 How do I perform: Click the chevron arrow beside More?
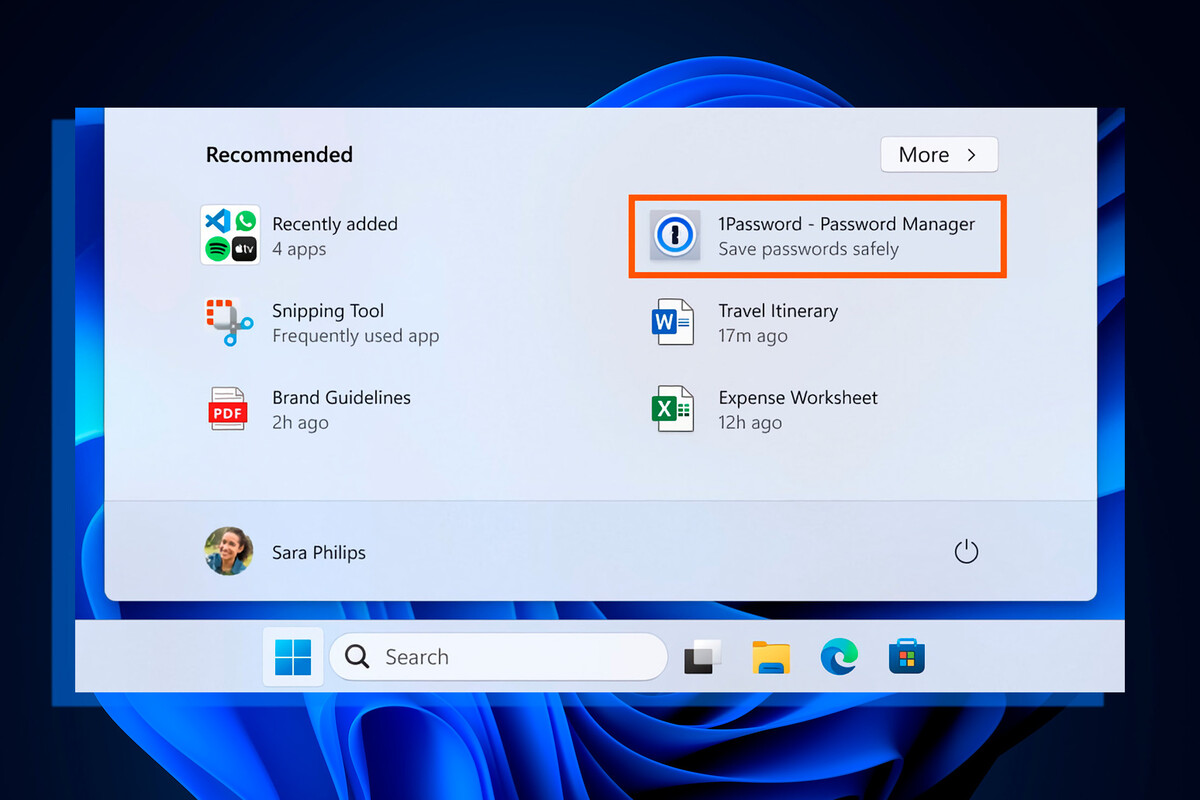971,155
